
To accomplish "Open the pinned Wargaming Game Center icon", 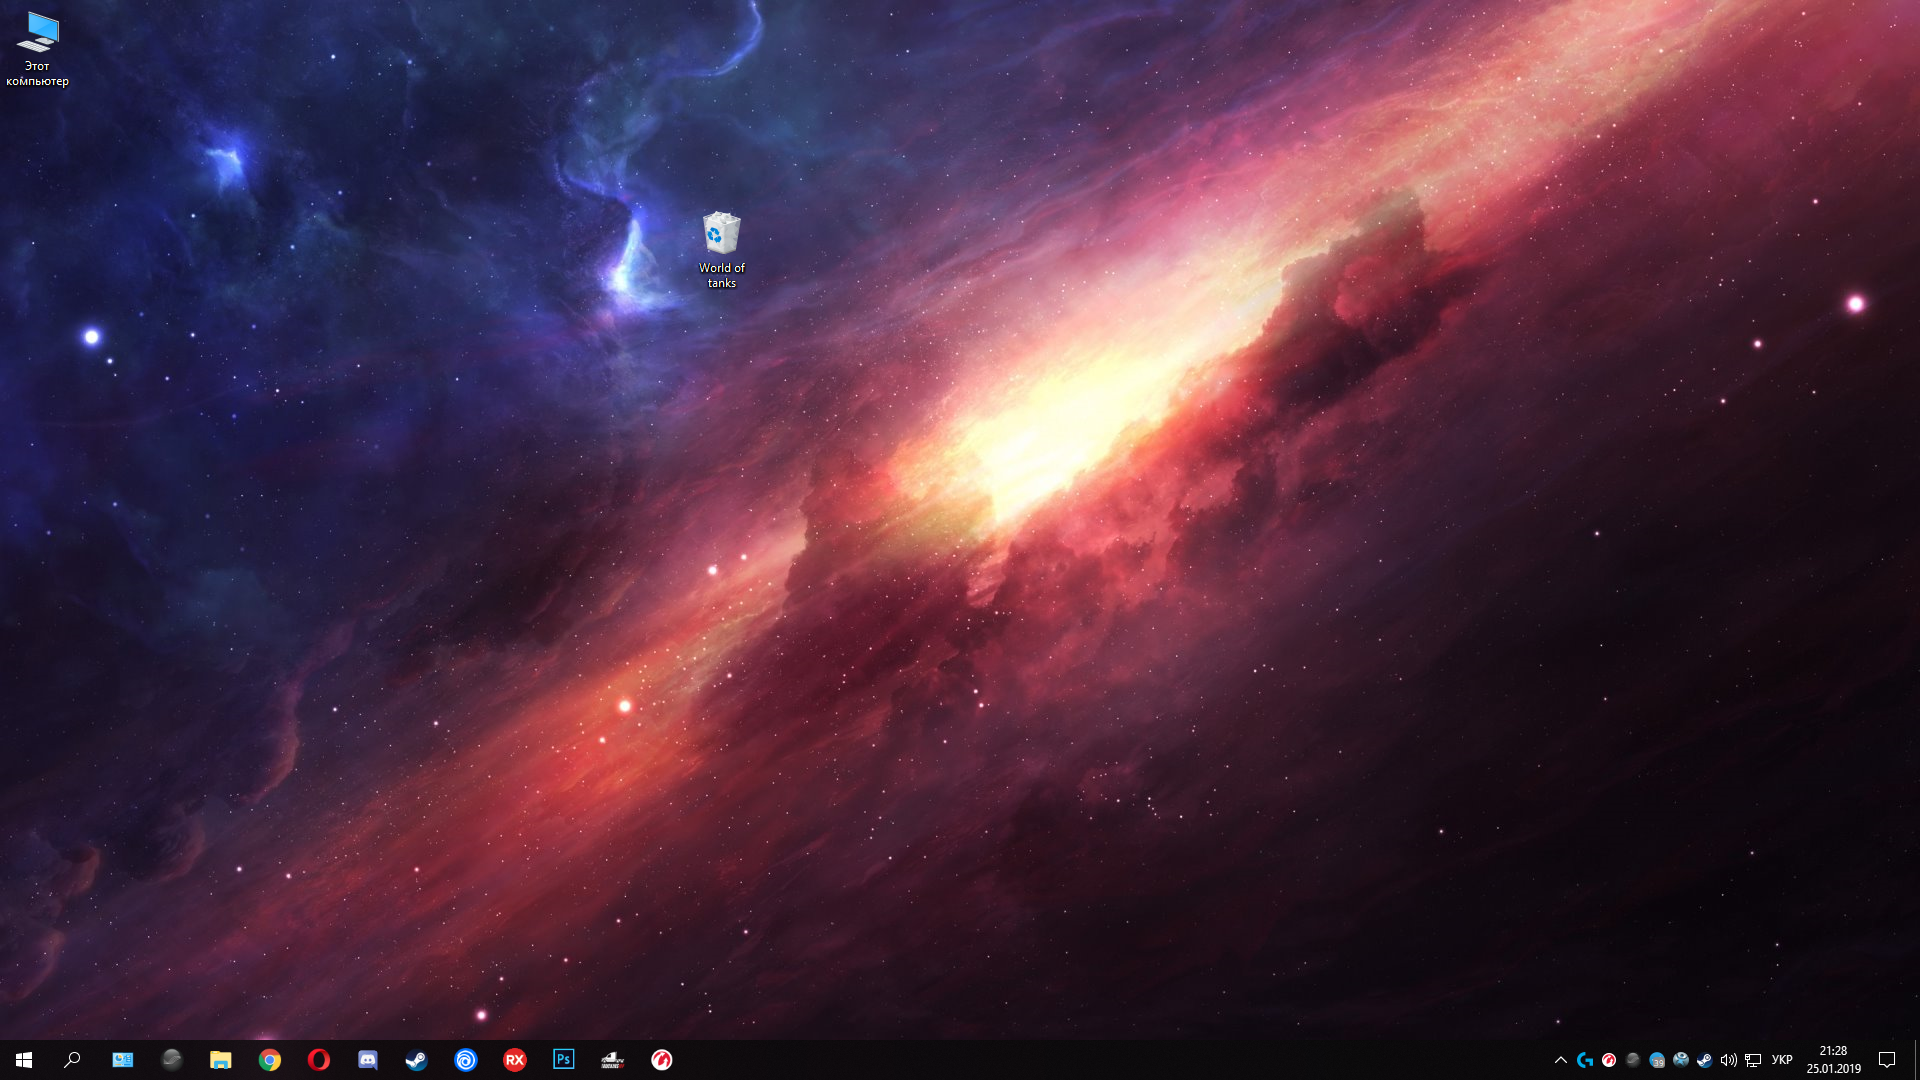I will click(x=661, y=1060).
